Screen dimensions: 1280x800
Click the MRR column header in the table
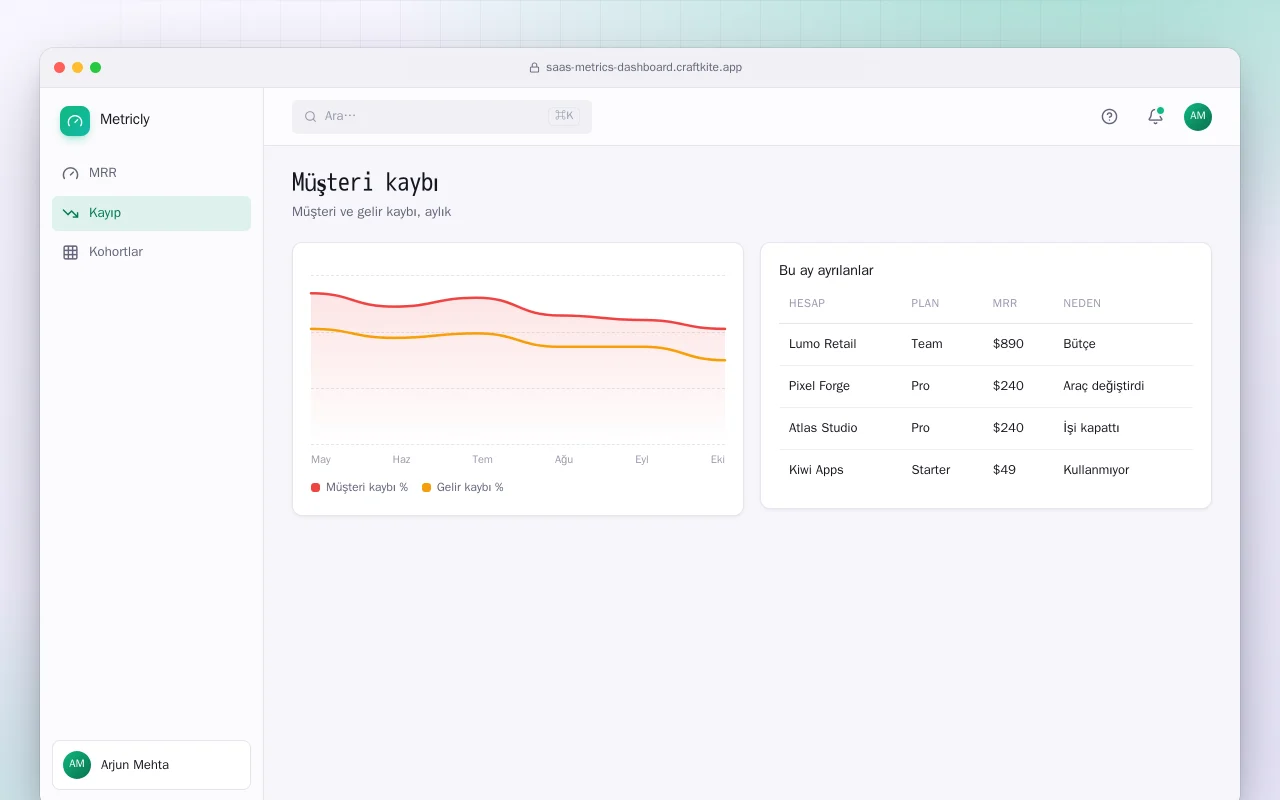point(1005,304)
